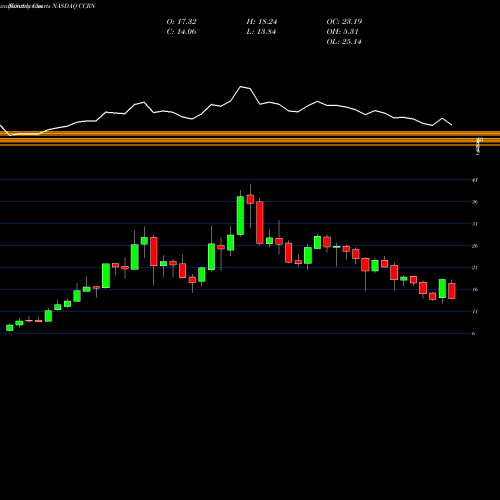Click the 31 price axis label
500x500 pixels.
click(475, 224)
